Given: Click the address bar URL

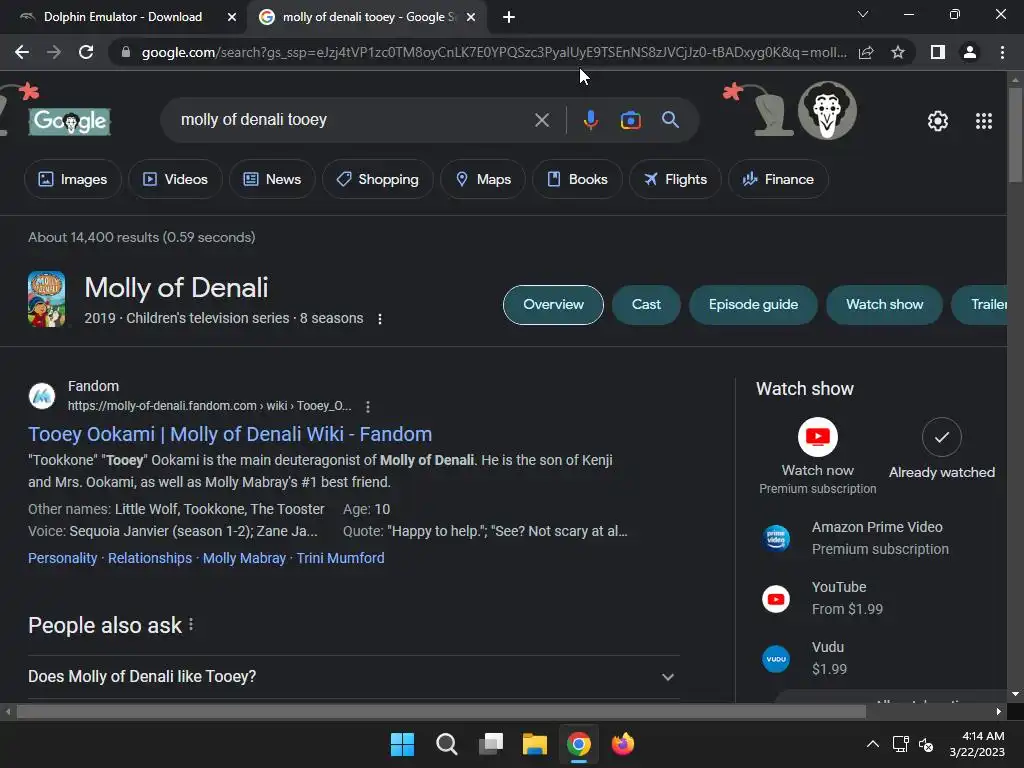Looking at the screenshot, I should 494,52.
